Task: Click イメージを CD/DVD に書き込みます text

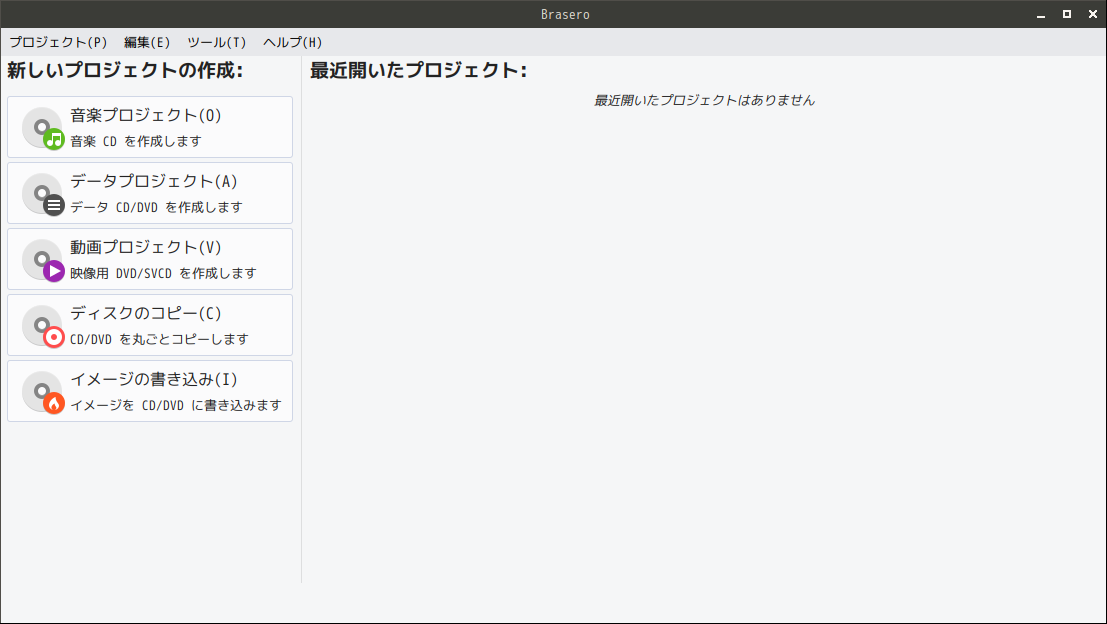Action: [x=176, y=405]
